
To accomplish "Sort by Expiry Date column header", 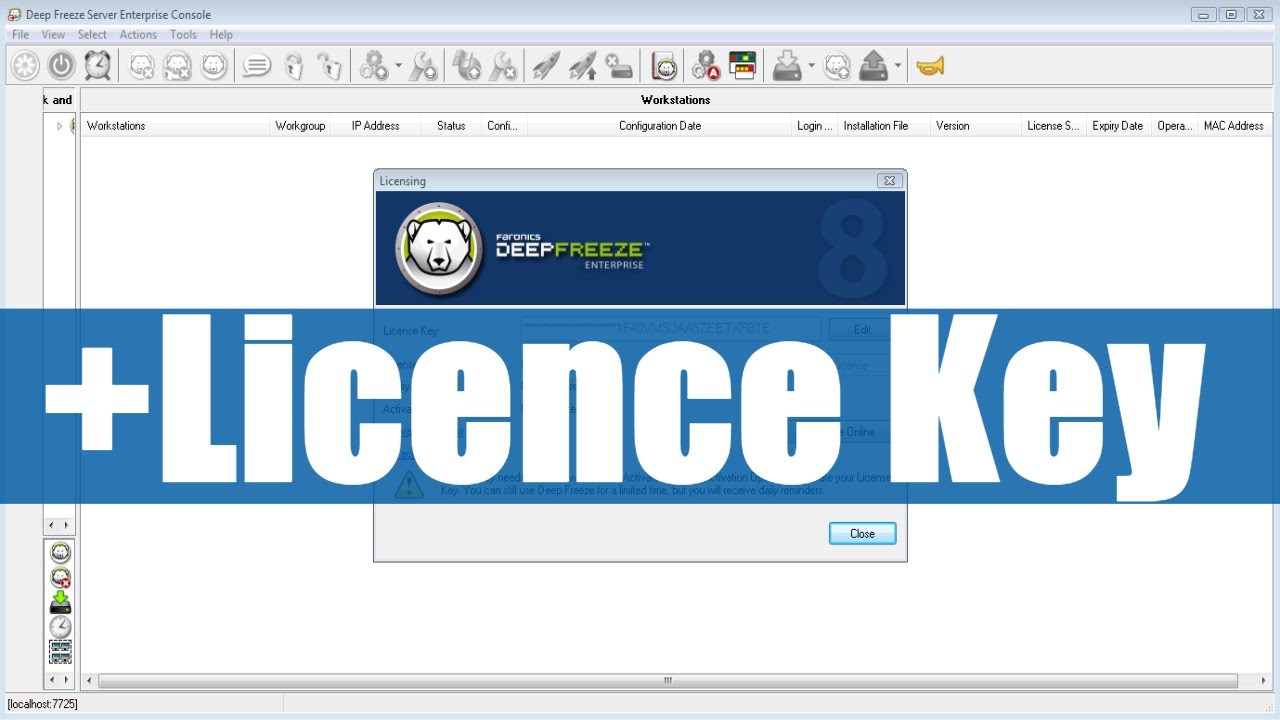I will click(1119, 126).
